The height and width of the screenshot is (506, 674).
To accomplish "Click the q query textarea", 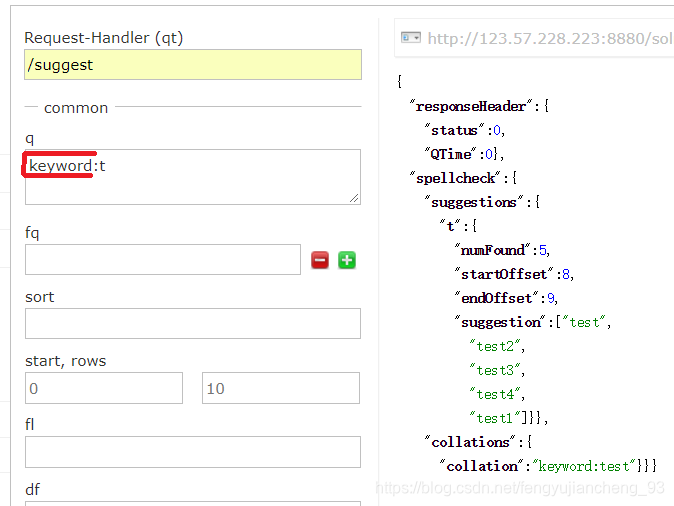I will tap(193, 177).
